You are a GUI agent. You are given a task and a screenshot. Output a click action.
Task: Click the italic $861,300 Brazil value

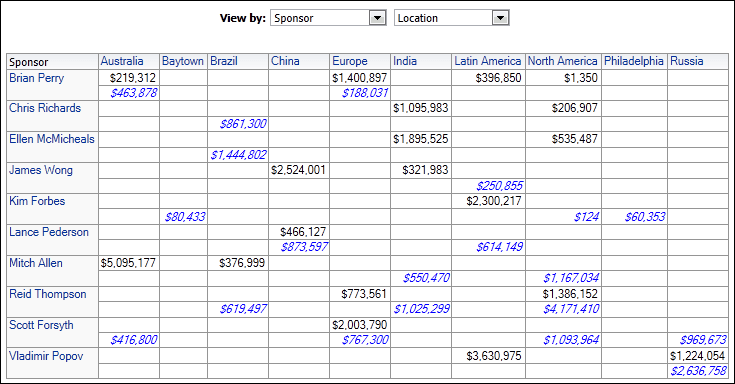[243, 124]
